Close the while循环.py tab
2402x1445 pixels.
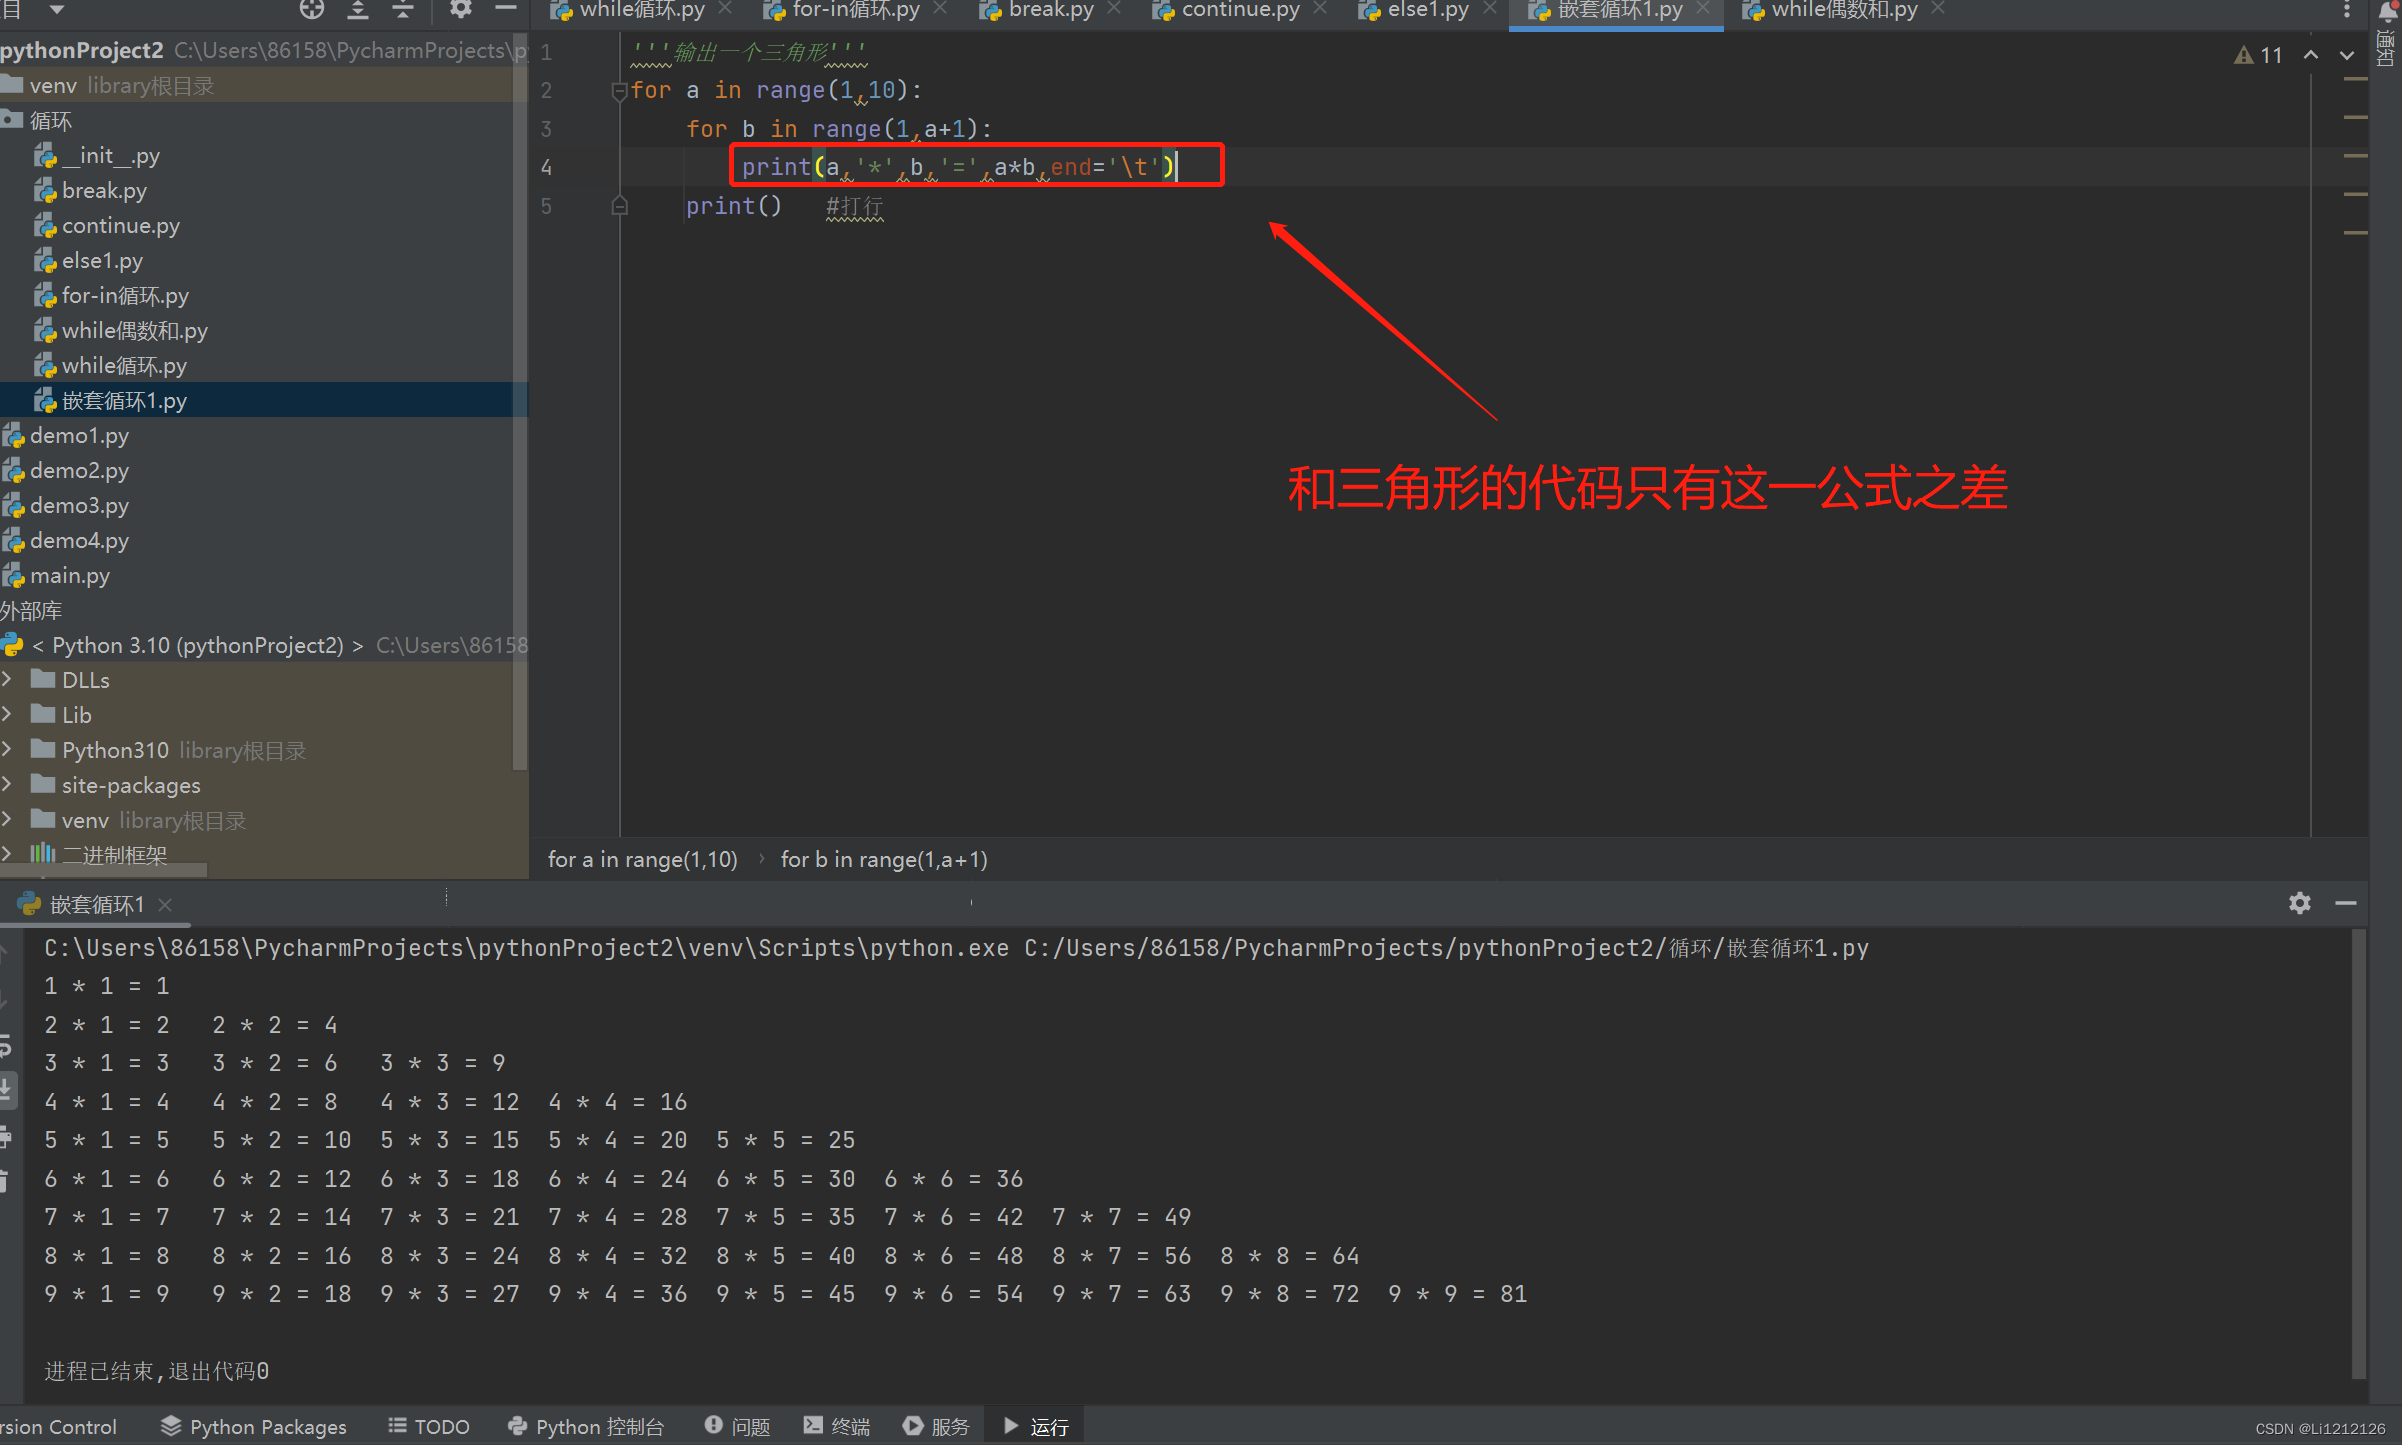click(x=726, y=9)
